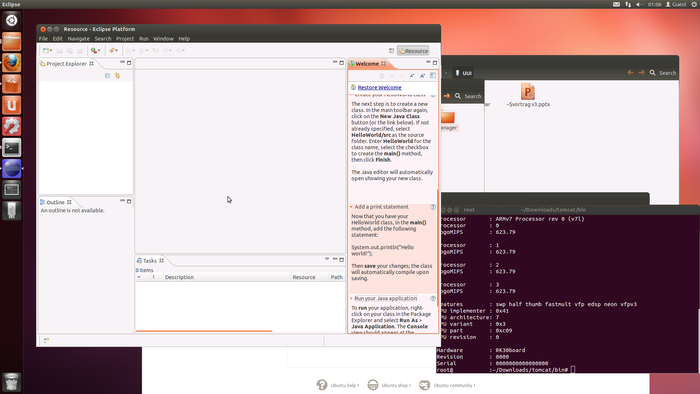The image size is (700, 394).
Task: Click the Open Perspective icon
Action: point(392,51)
